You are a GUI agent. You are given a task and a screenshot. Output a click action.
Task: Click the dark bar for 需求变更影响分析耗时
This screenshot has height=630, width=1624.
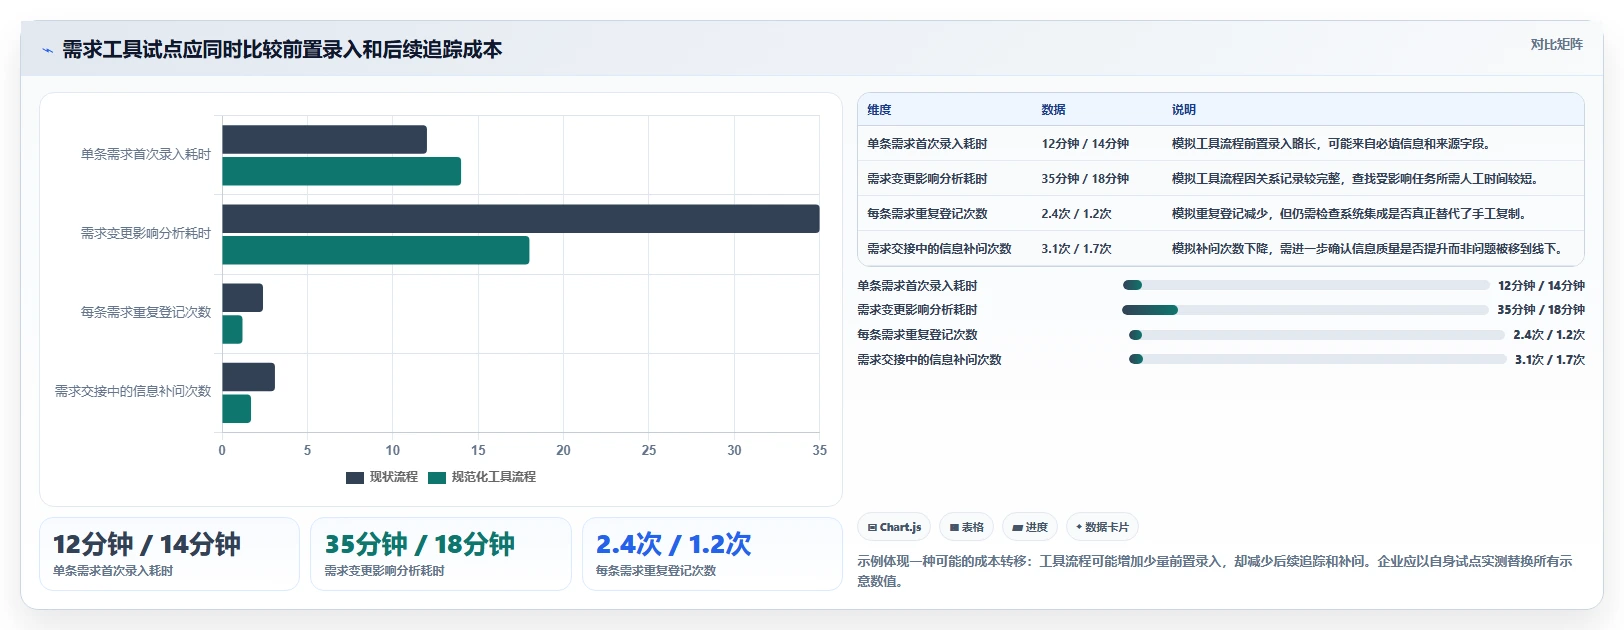pyautogui.click(x=520, y=219)
